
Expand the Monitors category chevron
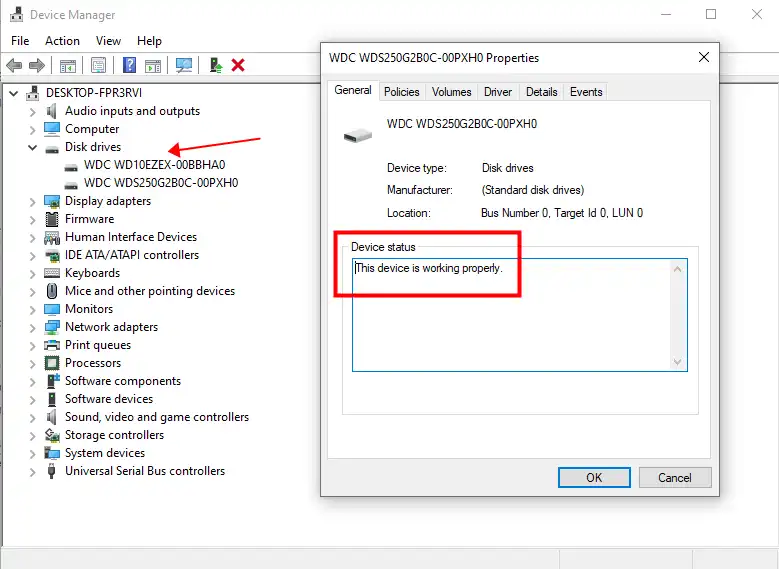32,310
